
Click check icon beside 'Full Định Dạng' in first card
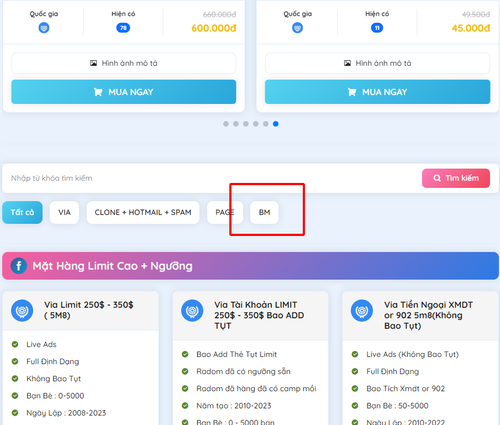click(x=15, y=361)
